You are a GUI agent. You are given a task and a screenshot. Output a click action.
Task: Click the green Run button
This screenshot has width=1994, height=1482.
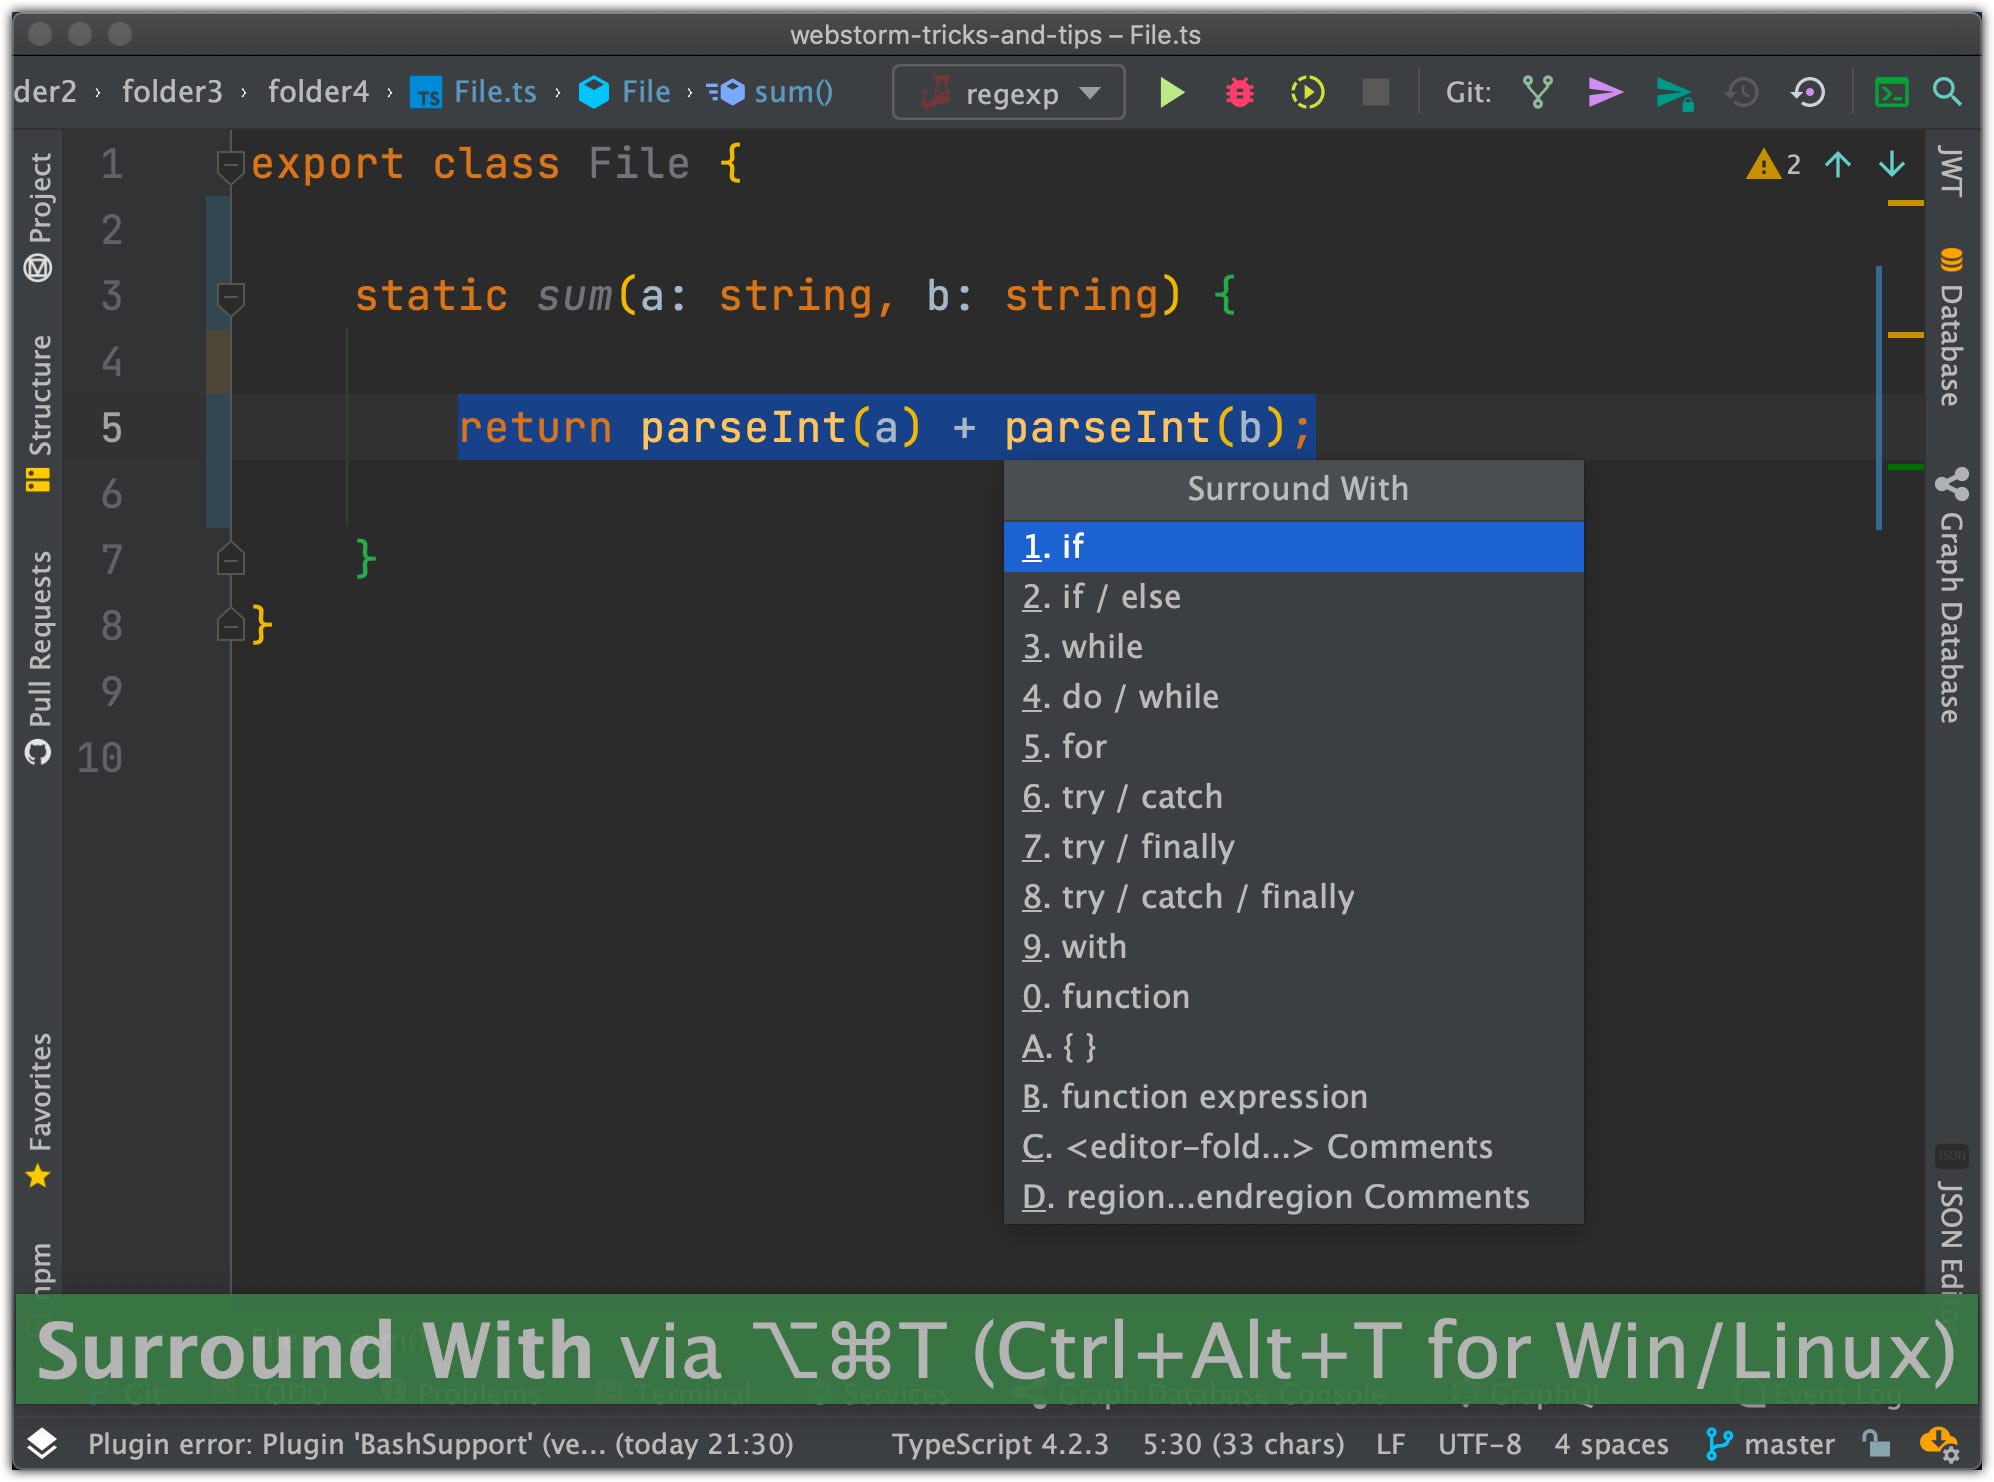coord(1171,93)
